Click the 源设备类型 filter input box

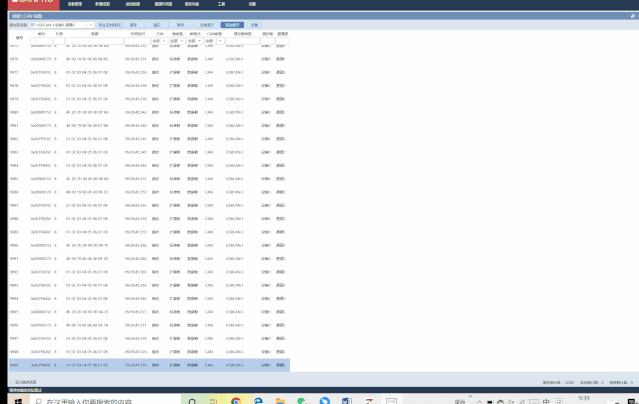pyautogui.click(x=242, y=41)
